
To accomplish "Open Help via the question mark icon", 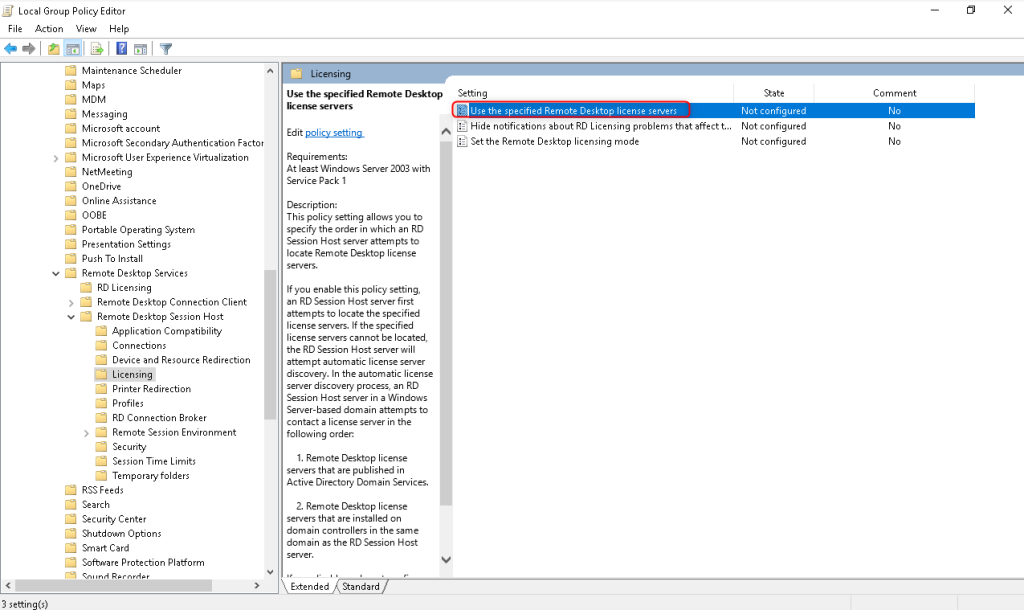I will click(x=121, y=49).
